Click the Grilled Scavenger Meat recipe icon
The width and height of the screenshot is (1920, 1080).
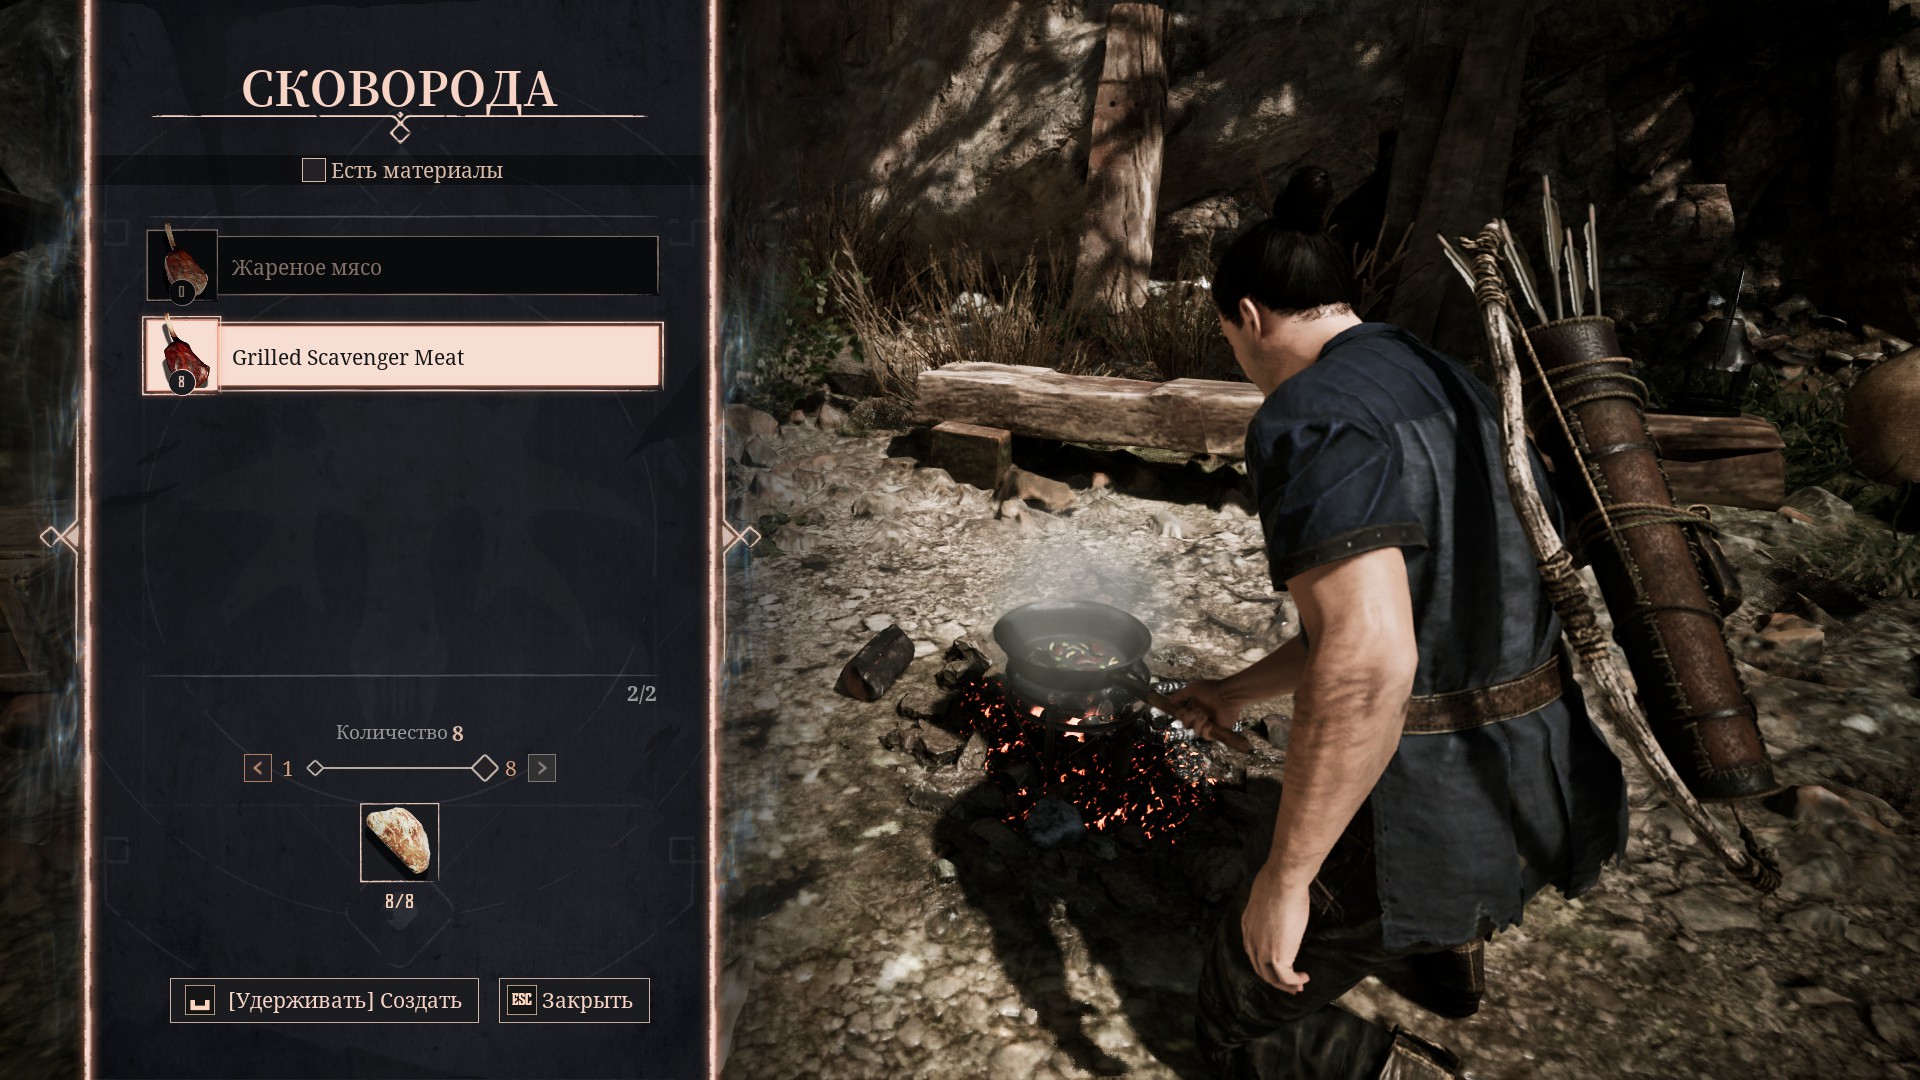click(182, 356)
